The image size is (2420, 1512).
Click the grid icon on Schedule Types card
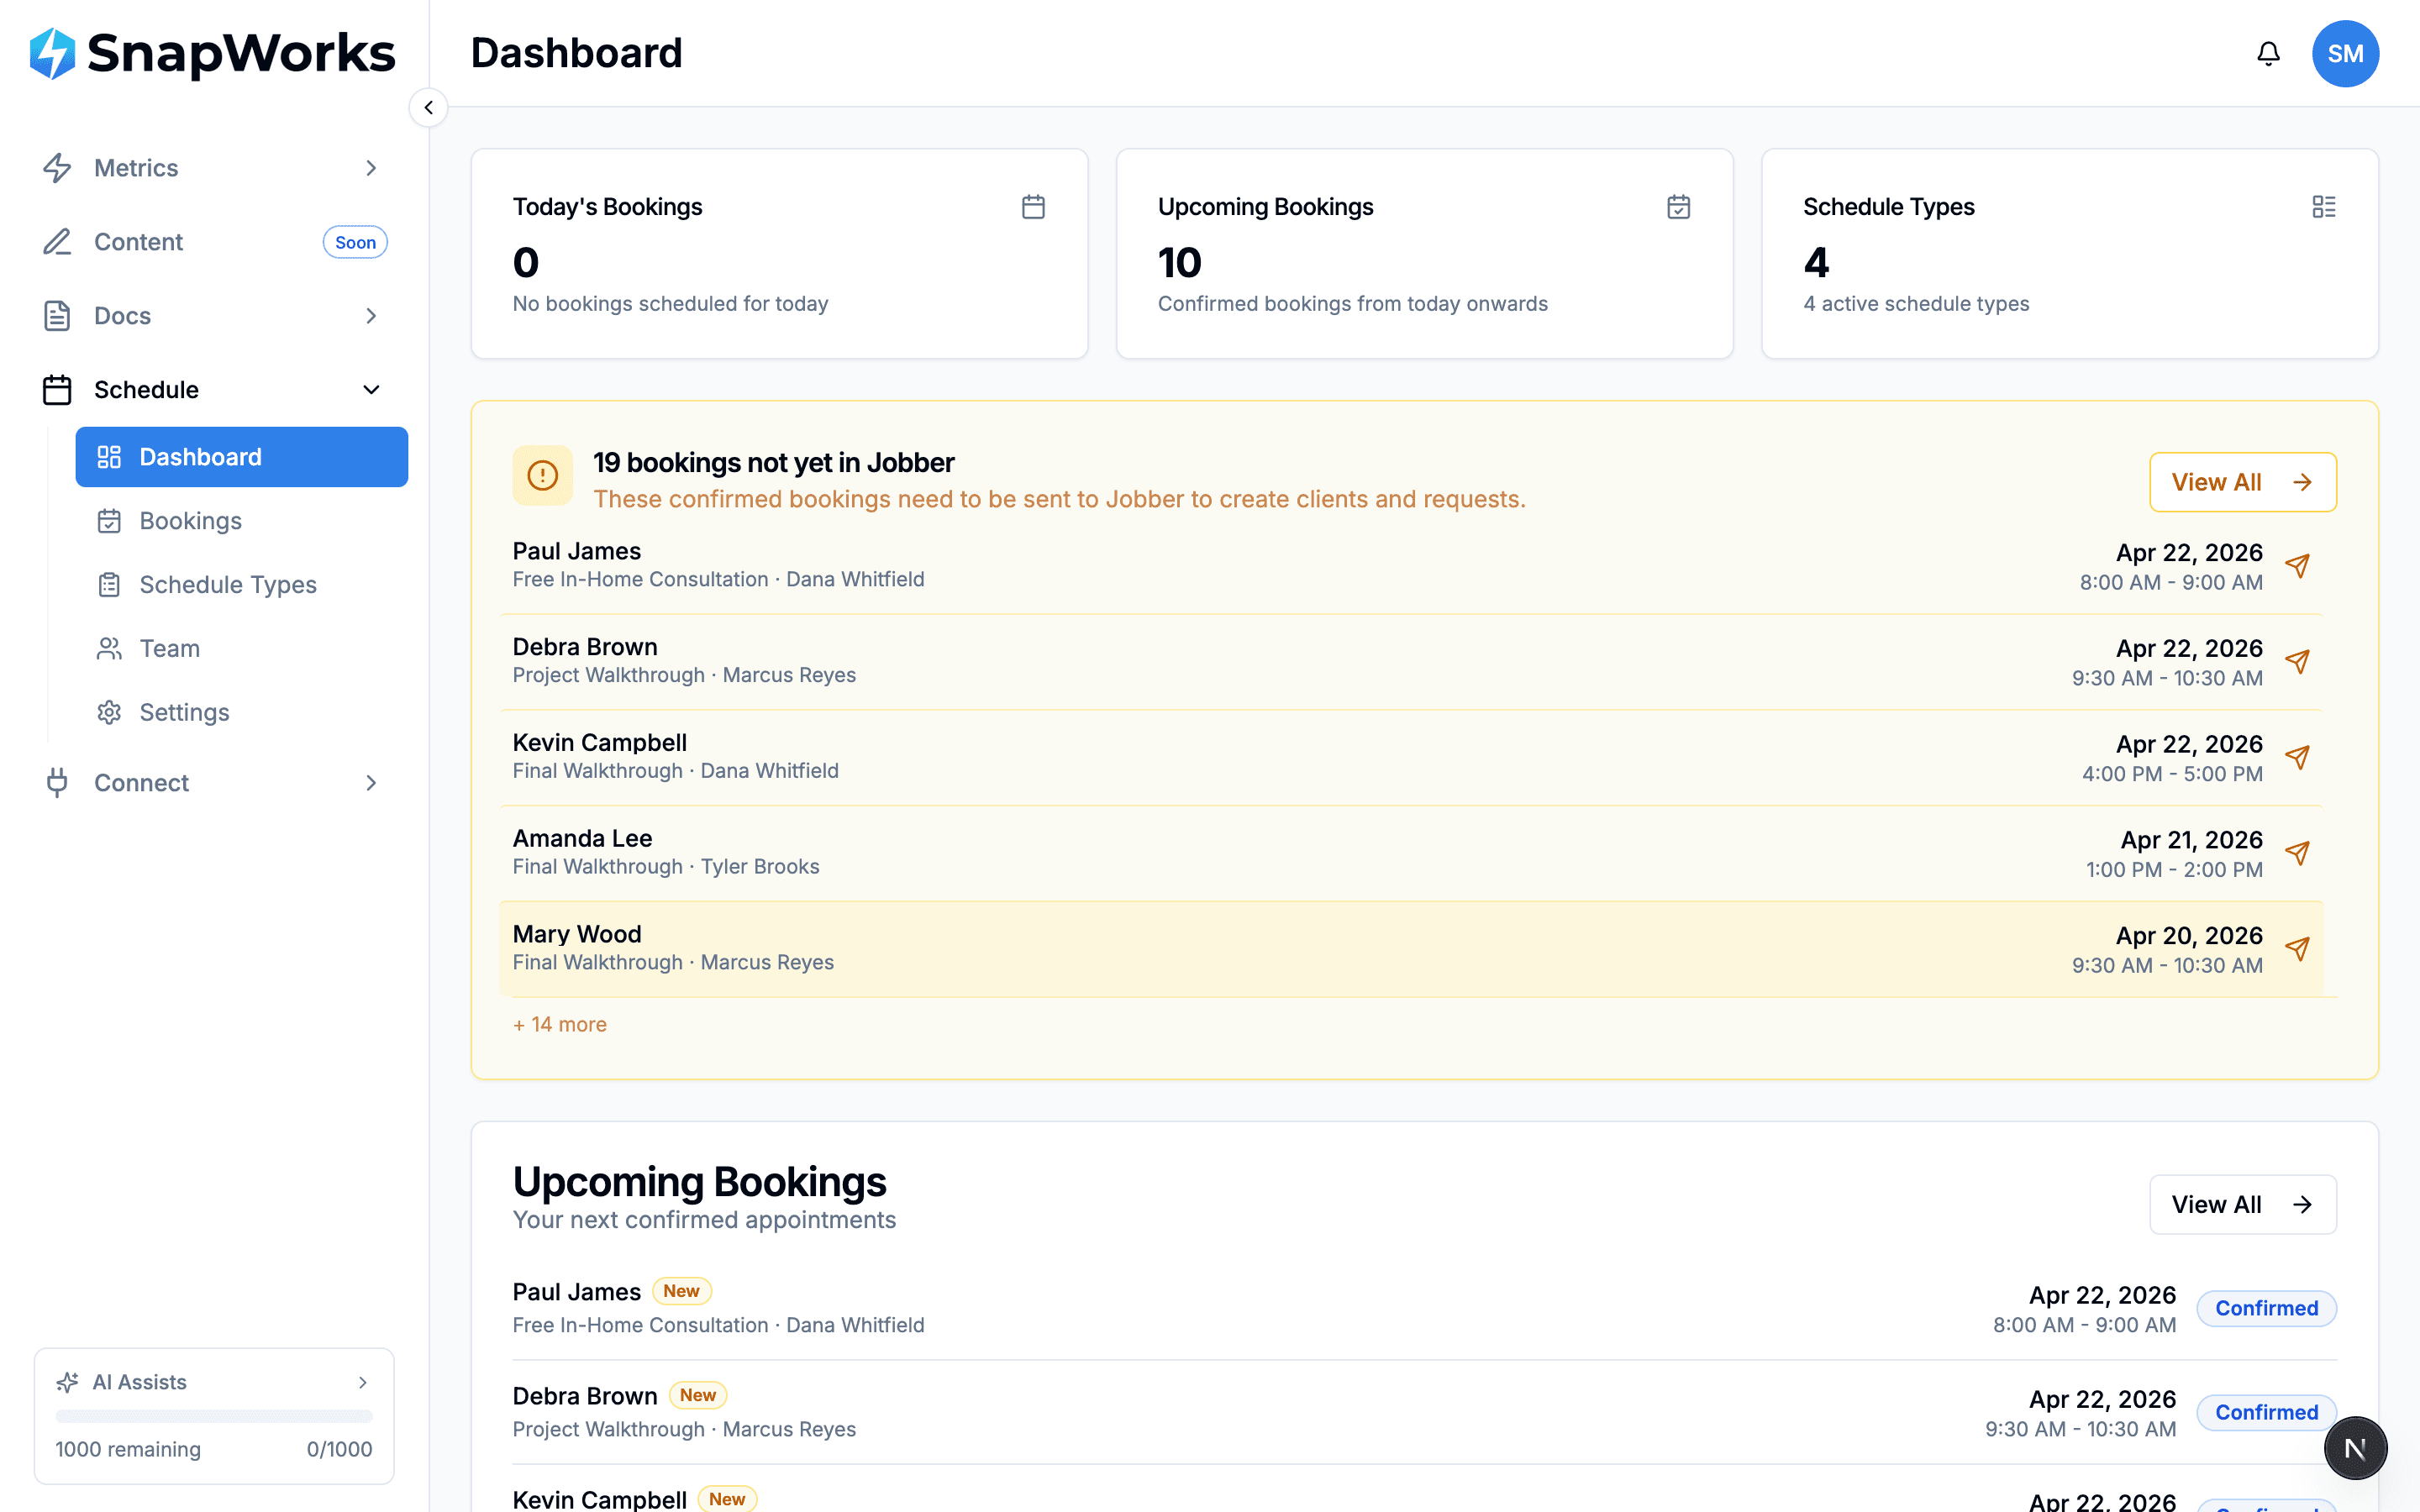[x=2324, y=206]
